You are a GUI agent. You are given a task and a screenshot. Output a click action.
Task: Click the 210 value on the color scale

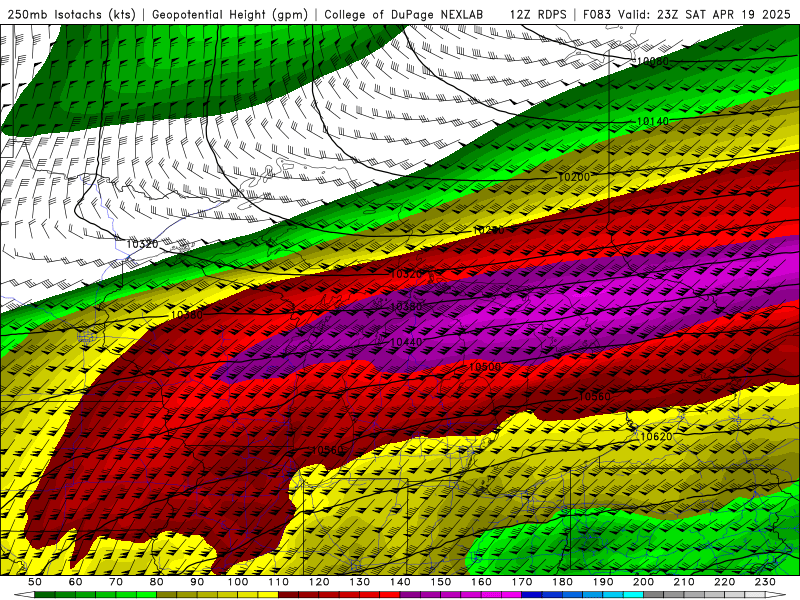[x=684, y=582]
